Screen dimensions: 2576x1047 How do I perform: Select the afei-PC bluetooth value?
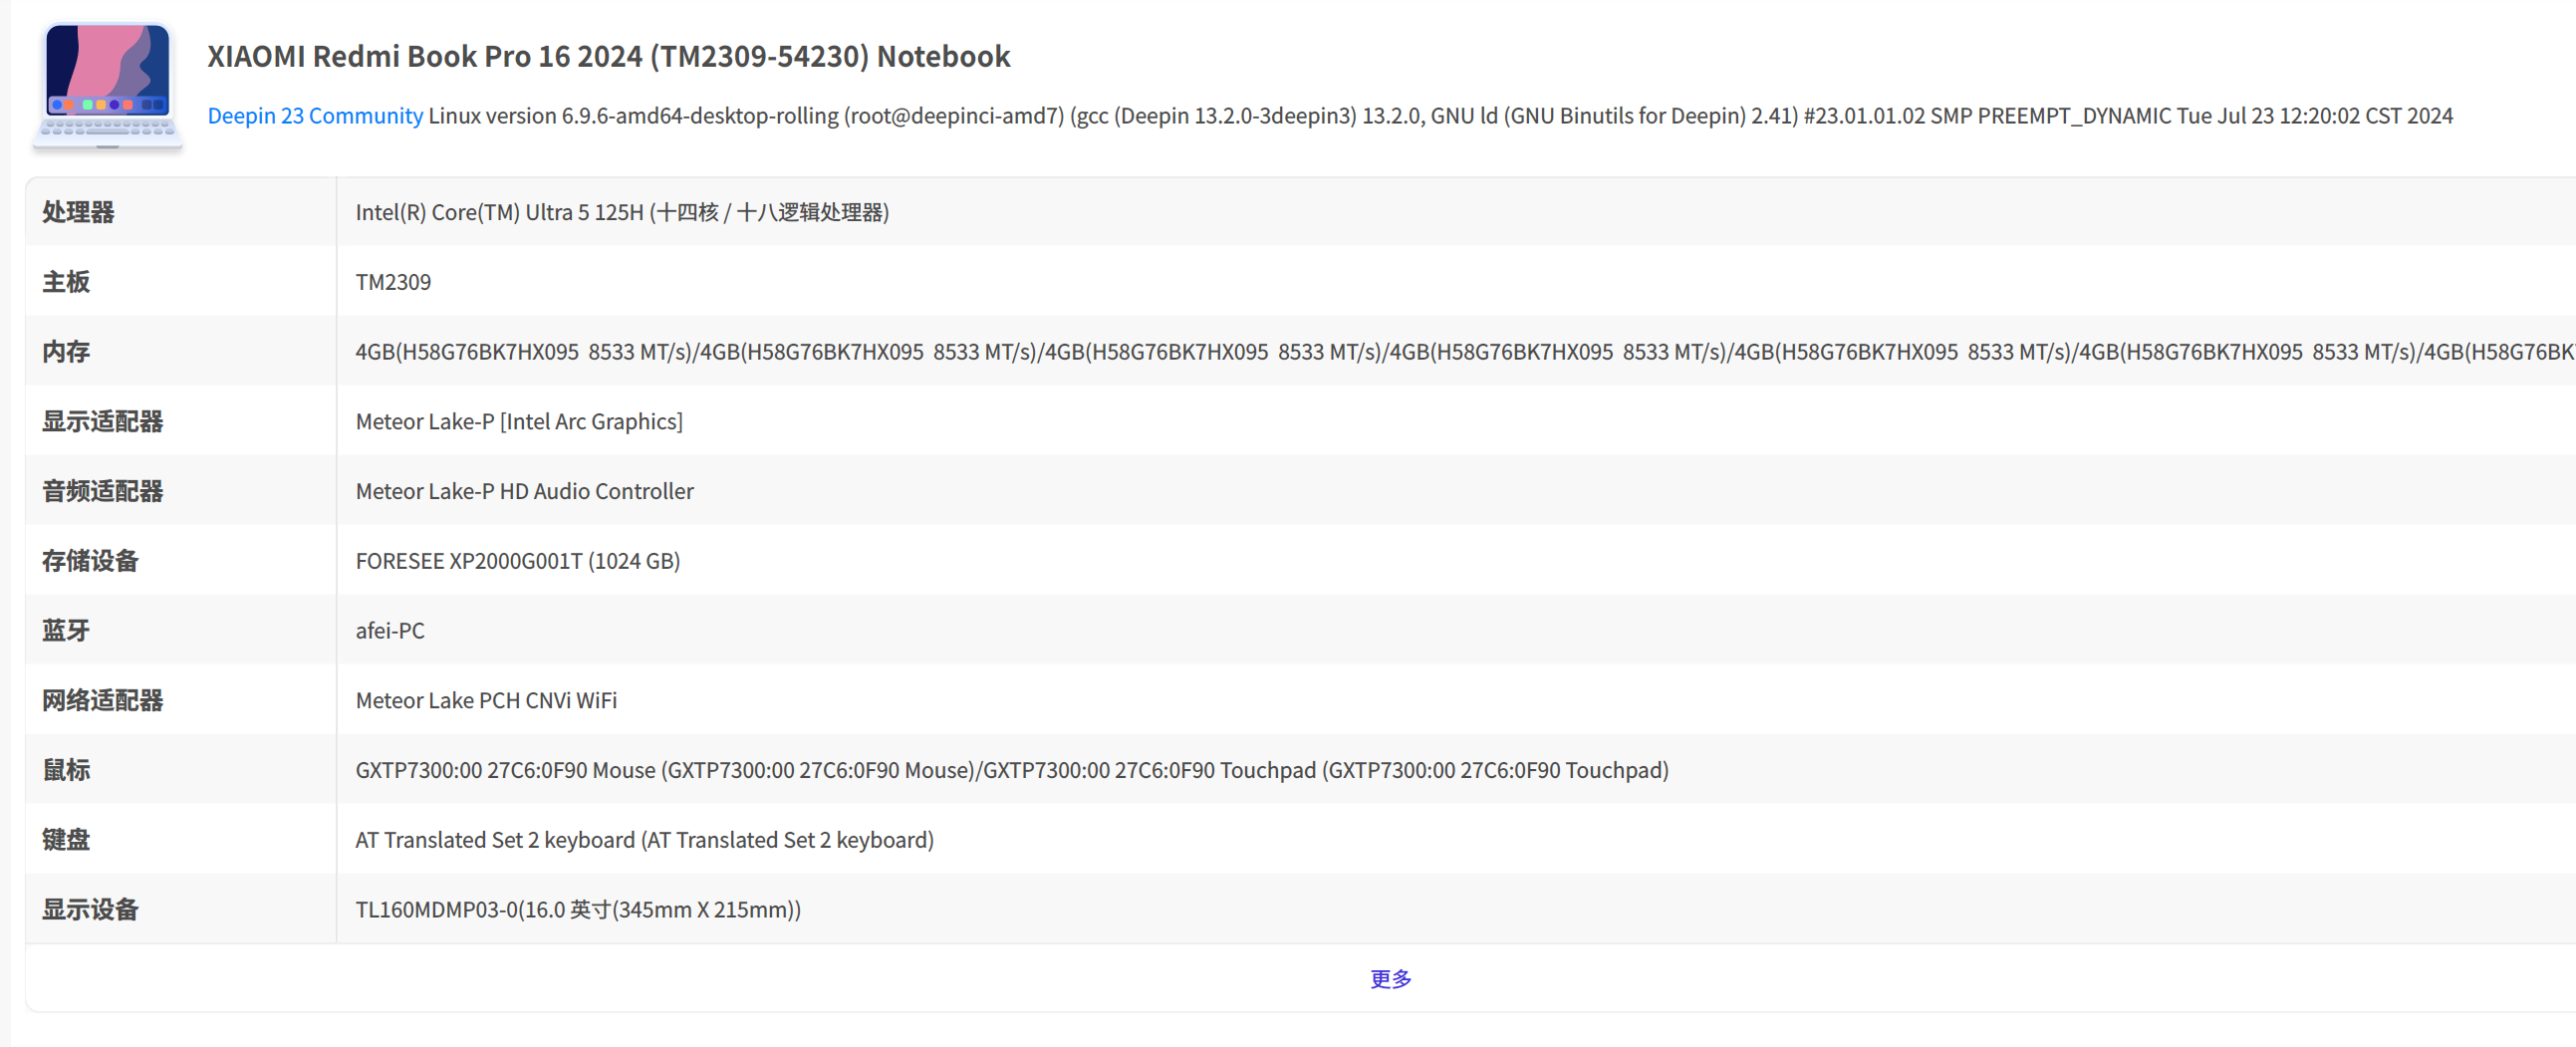pyautogui.click(x=390, y=631)
